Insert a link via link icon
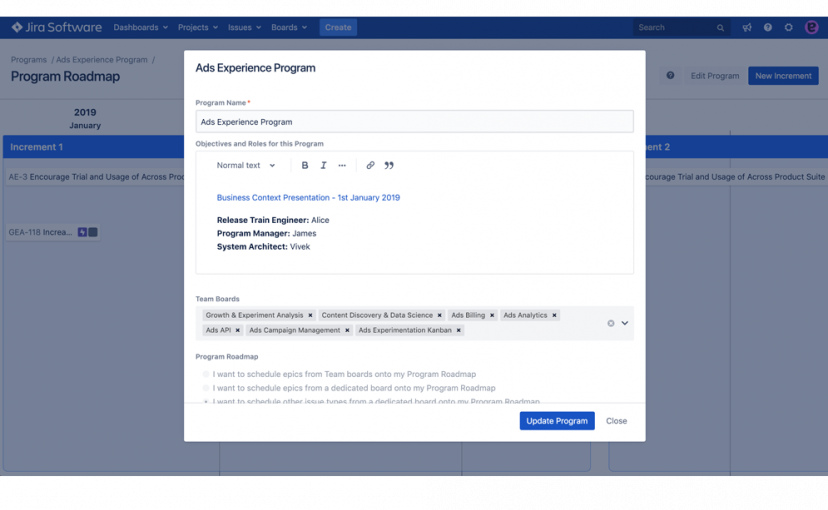 (x=370, y=165)
